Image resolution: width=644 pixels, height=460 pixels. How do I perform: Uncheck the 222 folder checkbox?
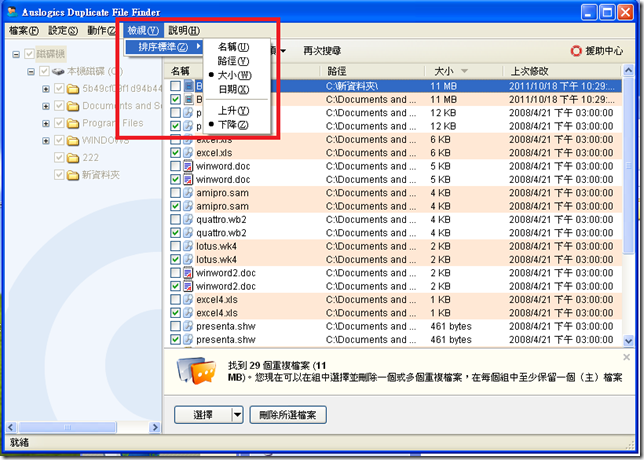pos(59,158)
